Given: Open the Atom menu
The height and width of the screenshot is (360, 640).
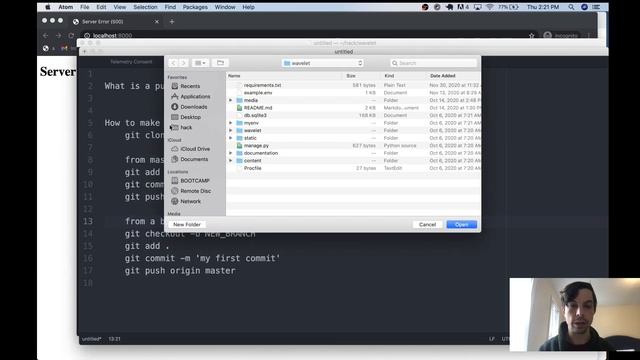Looking at the screenshot, I should pyautogui.click(x=65, y=7).
